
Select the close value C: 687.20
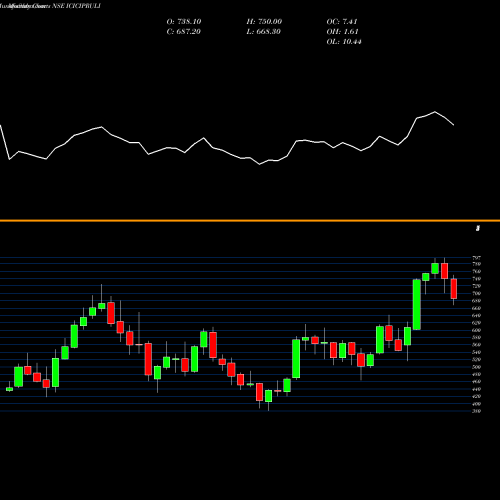pyautogui.click(x=183, y=32)
